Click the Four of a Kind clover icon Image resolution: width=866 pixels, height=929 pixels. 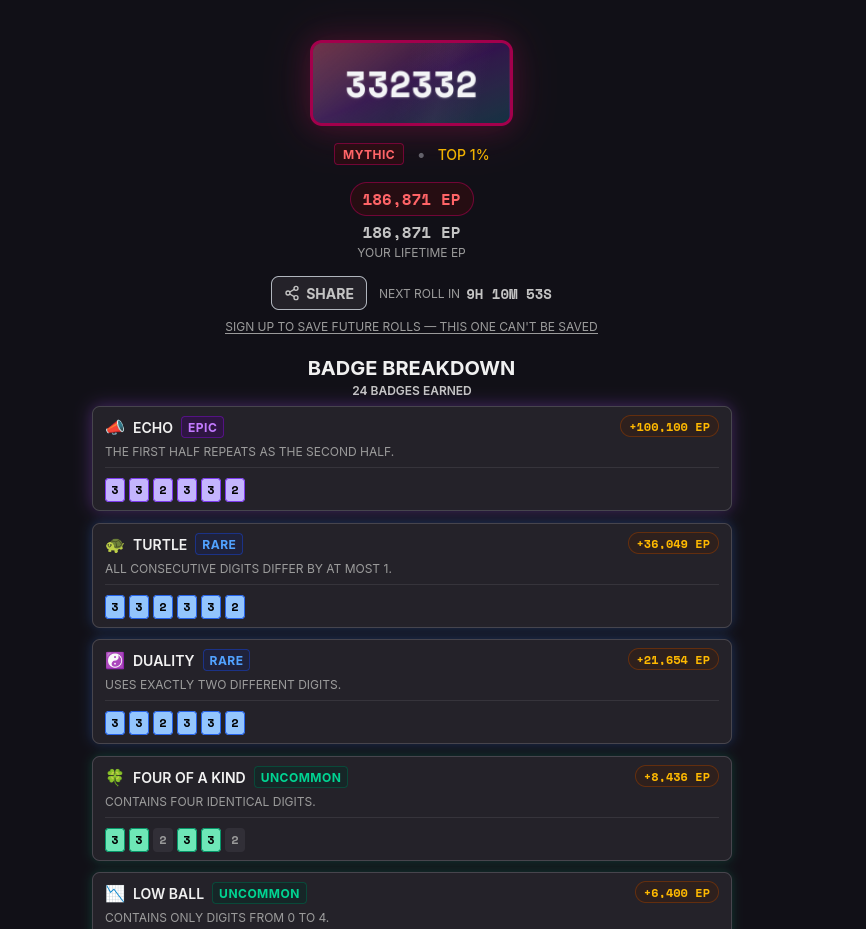(x=115, y=777)
